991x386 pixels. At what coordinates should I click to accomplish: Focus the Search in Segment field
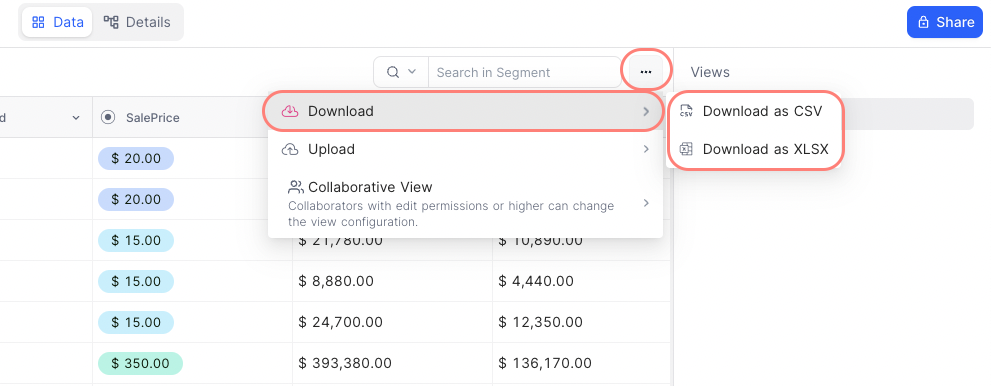point(525,72)
